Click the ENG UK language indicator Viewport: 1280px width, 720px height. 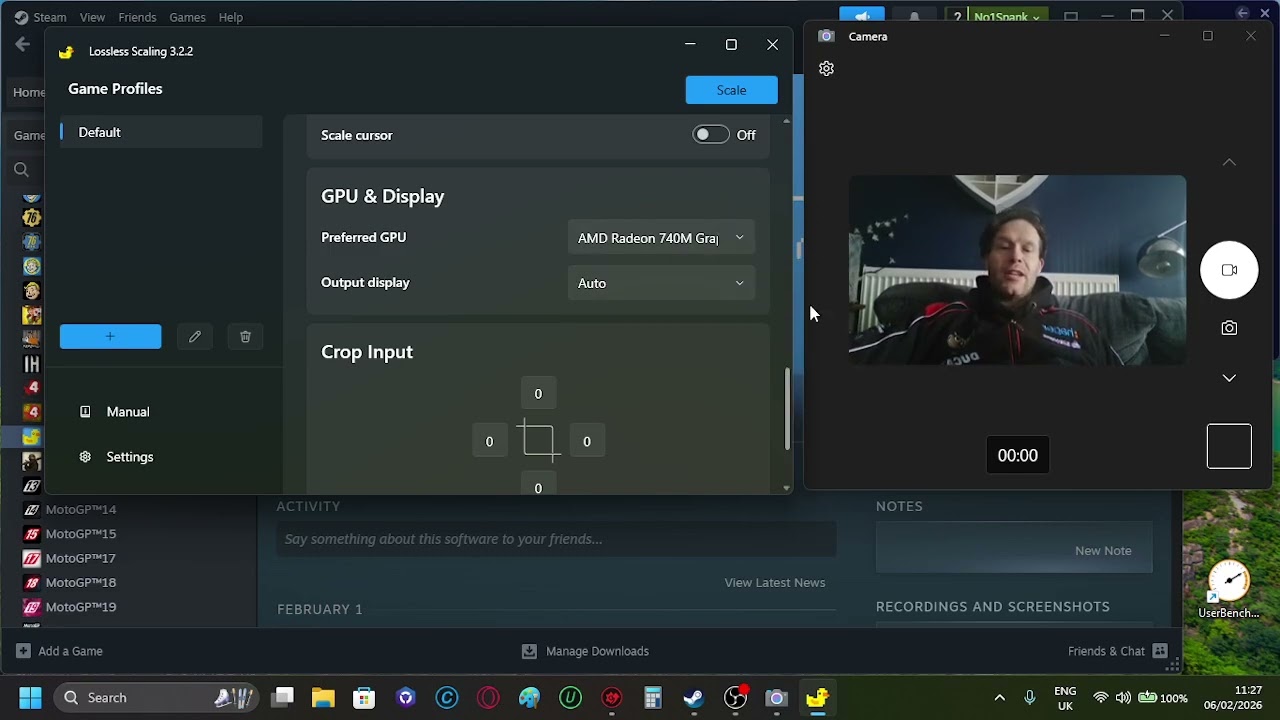point(1065,698)
